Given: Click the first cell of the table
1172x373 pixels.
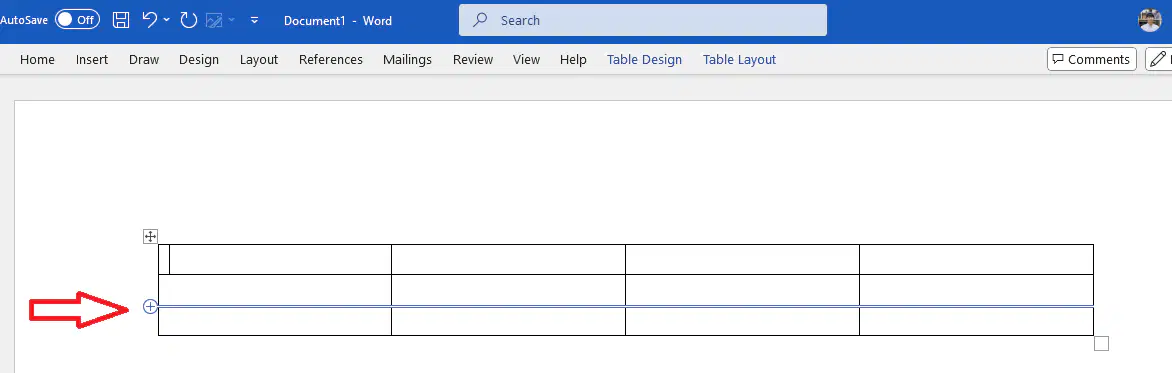Looking at the screenshot, I should [275, 259].
